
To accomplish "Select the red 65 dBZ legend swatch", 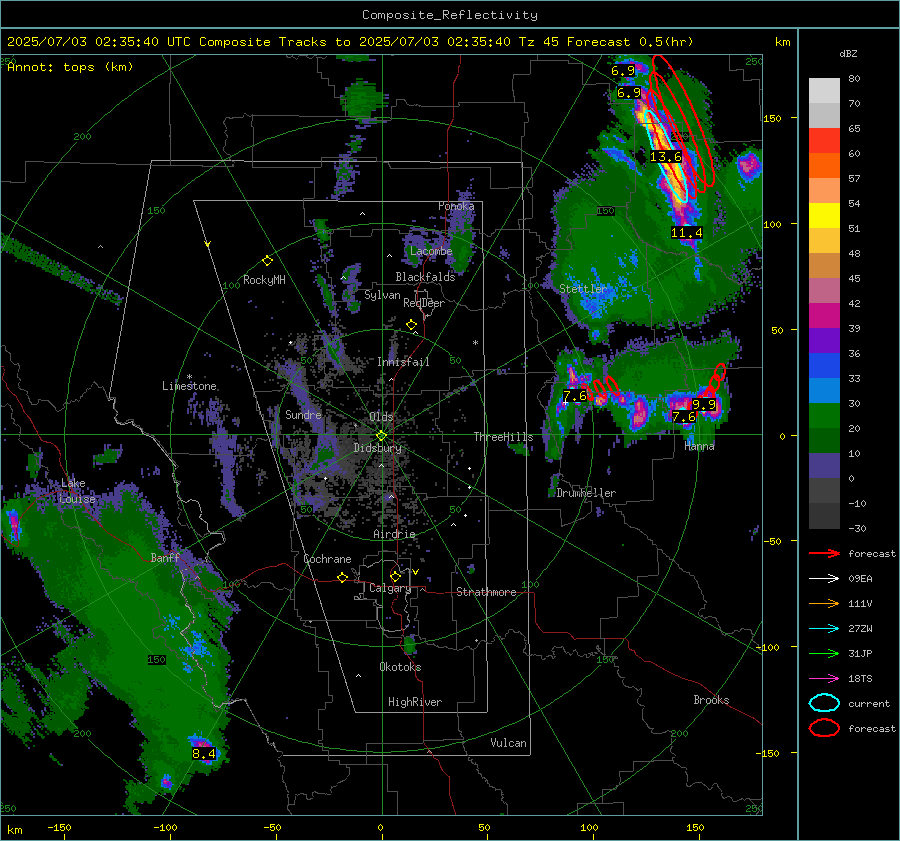I will [x=824, y=141].
